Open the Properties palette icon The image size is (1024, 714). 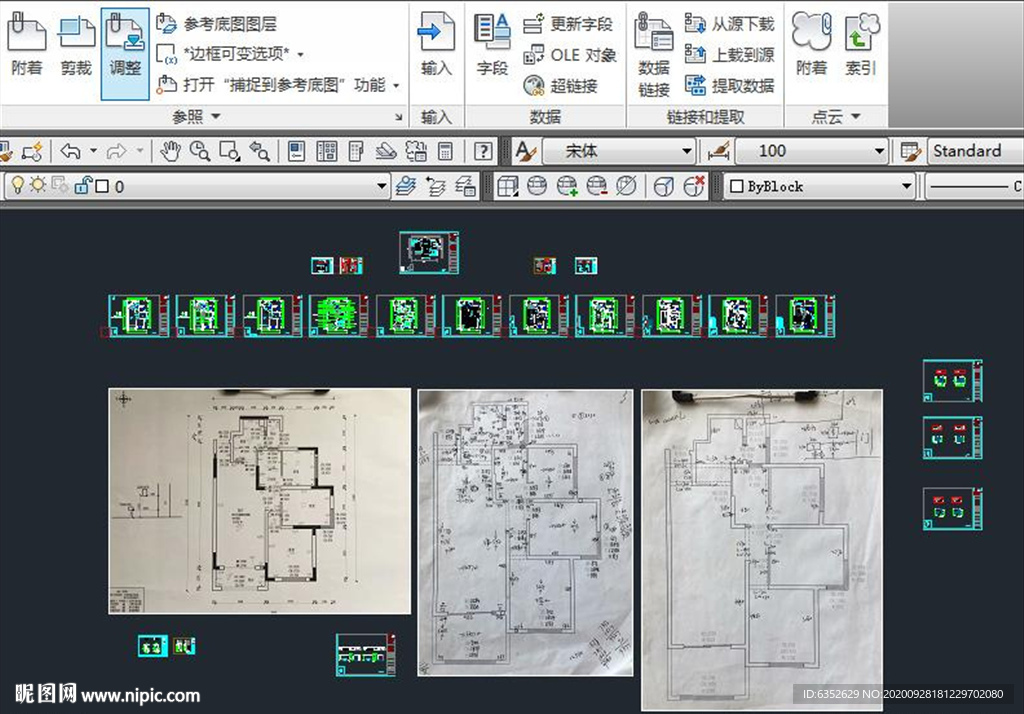[x=296, y=152]
